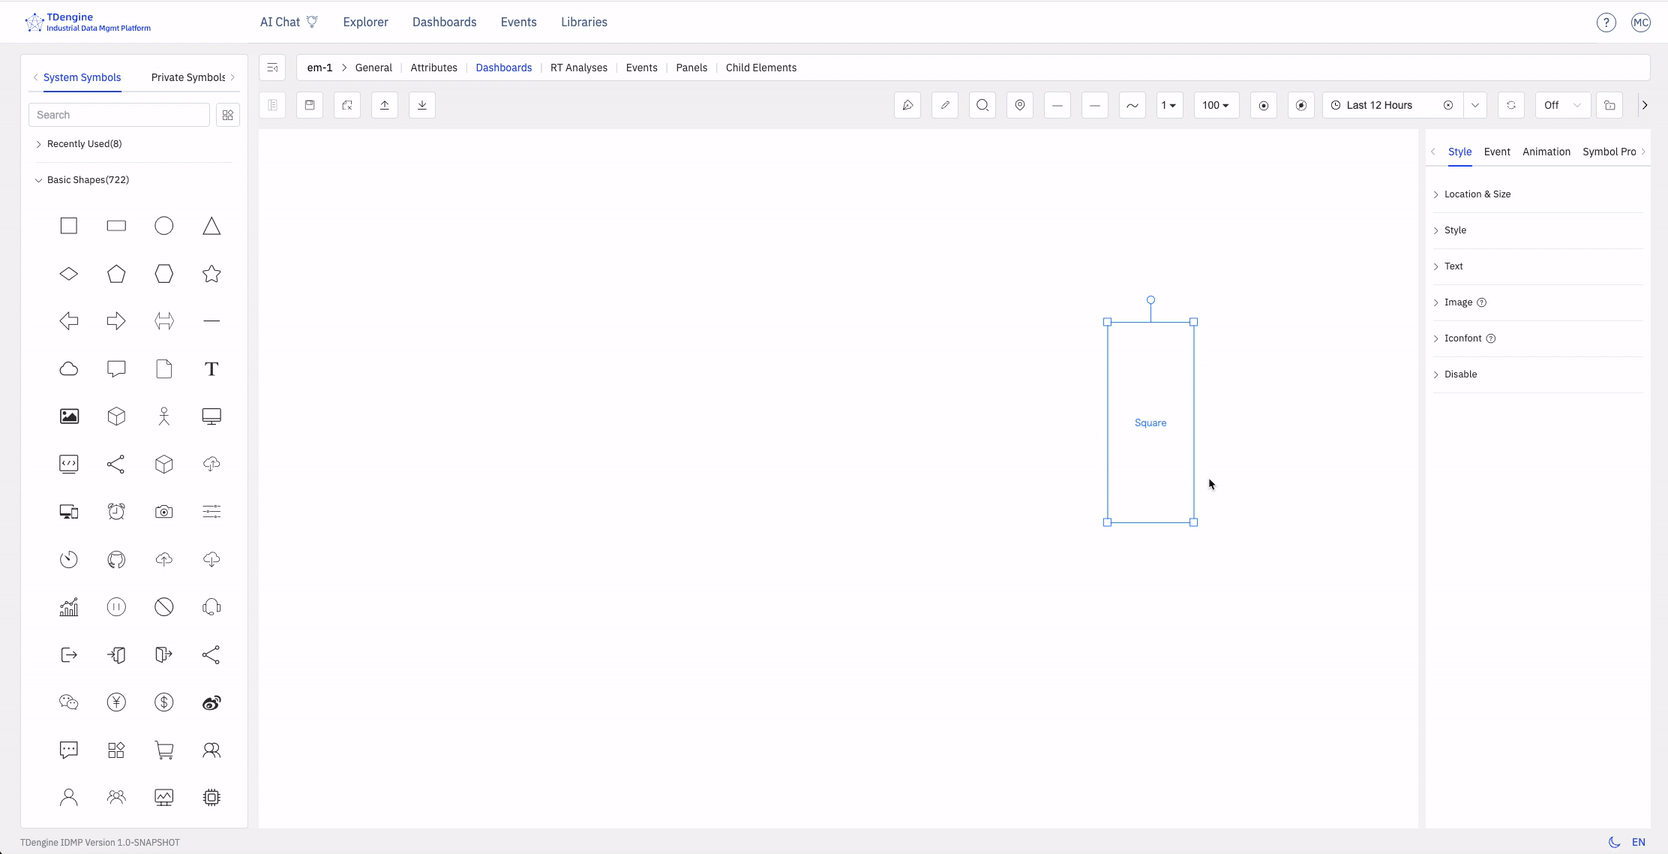The image size is (1668, 854).
Task: Click the em-1 breadcrumb link
Action: coord(320,68)
